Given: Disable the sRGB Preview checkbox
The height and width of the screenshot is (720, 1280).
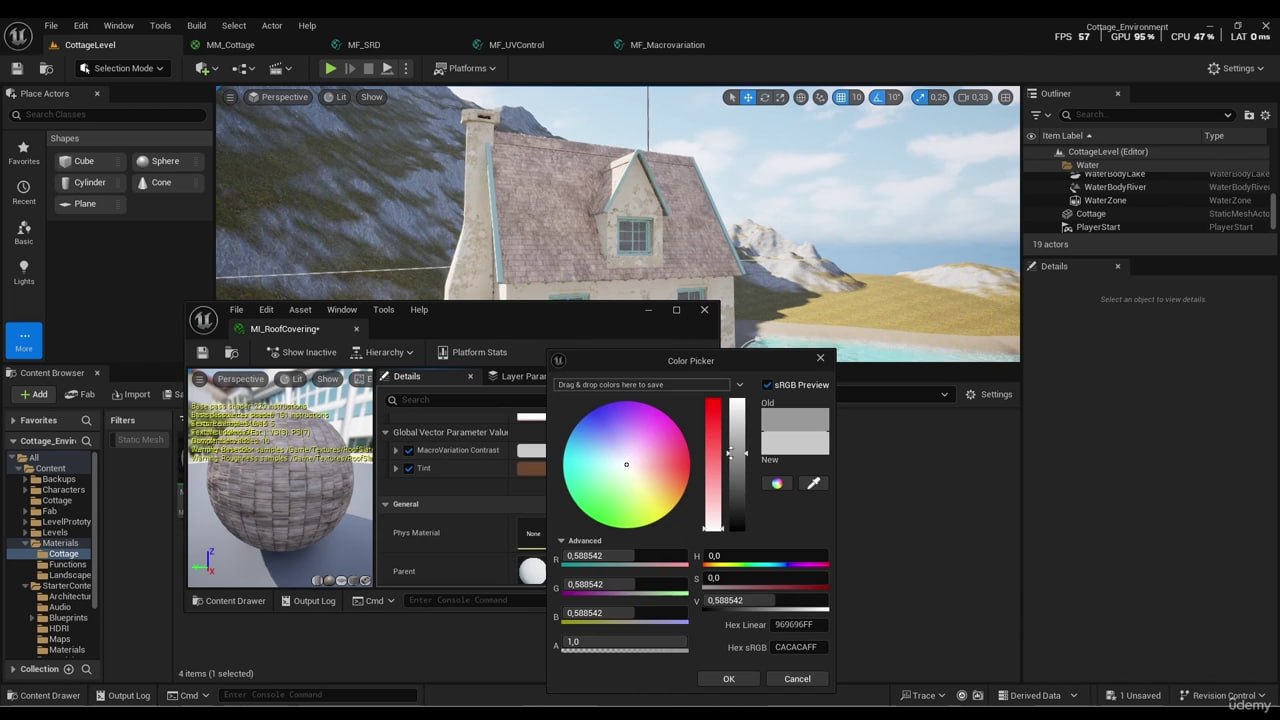Looking at the screenshot, I should pos(768,384).
